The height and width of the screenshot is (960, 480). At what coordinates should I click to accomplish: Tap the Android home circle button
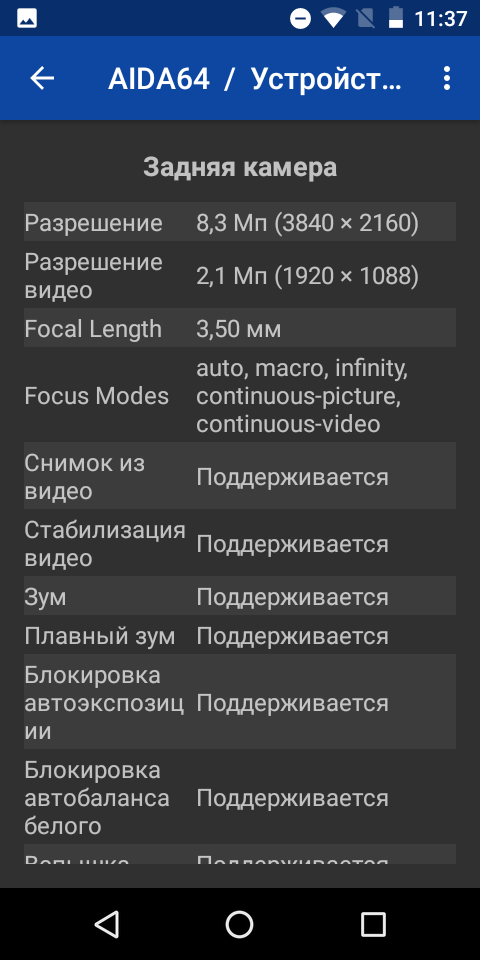pyautogui.click(x=239, y=923)
